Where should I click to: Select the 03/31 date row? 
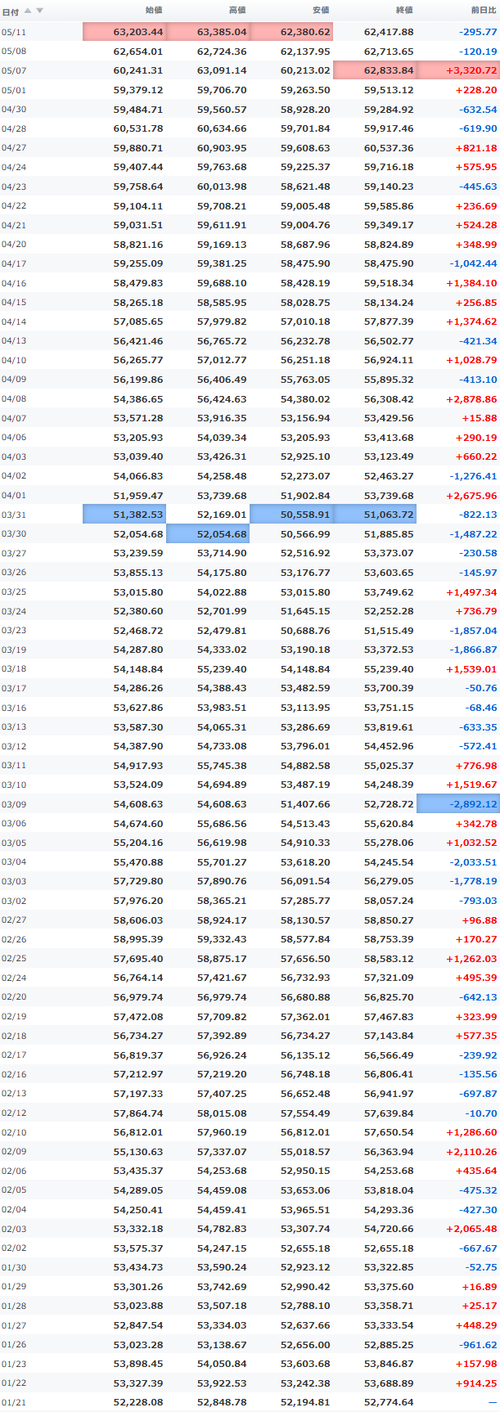tap(250, 512)
